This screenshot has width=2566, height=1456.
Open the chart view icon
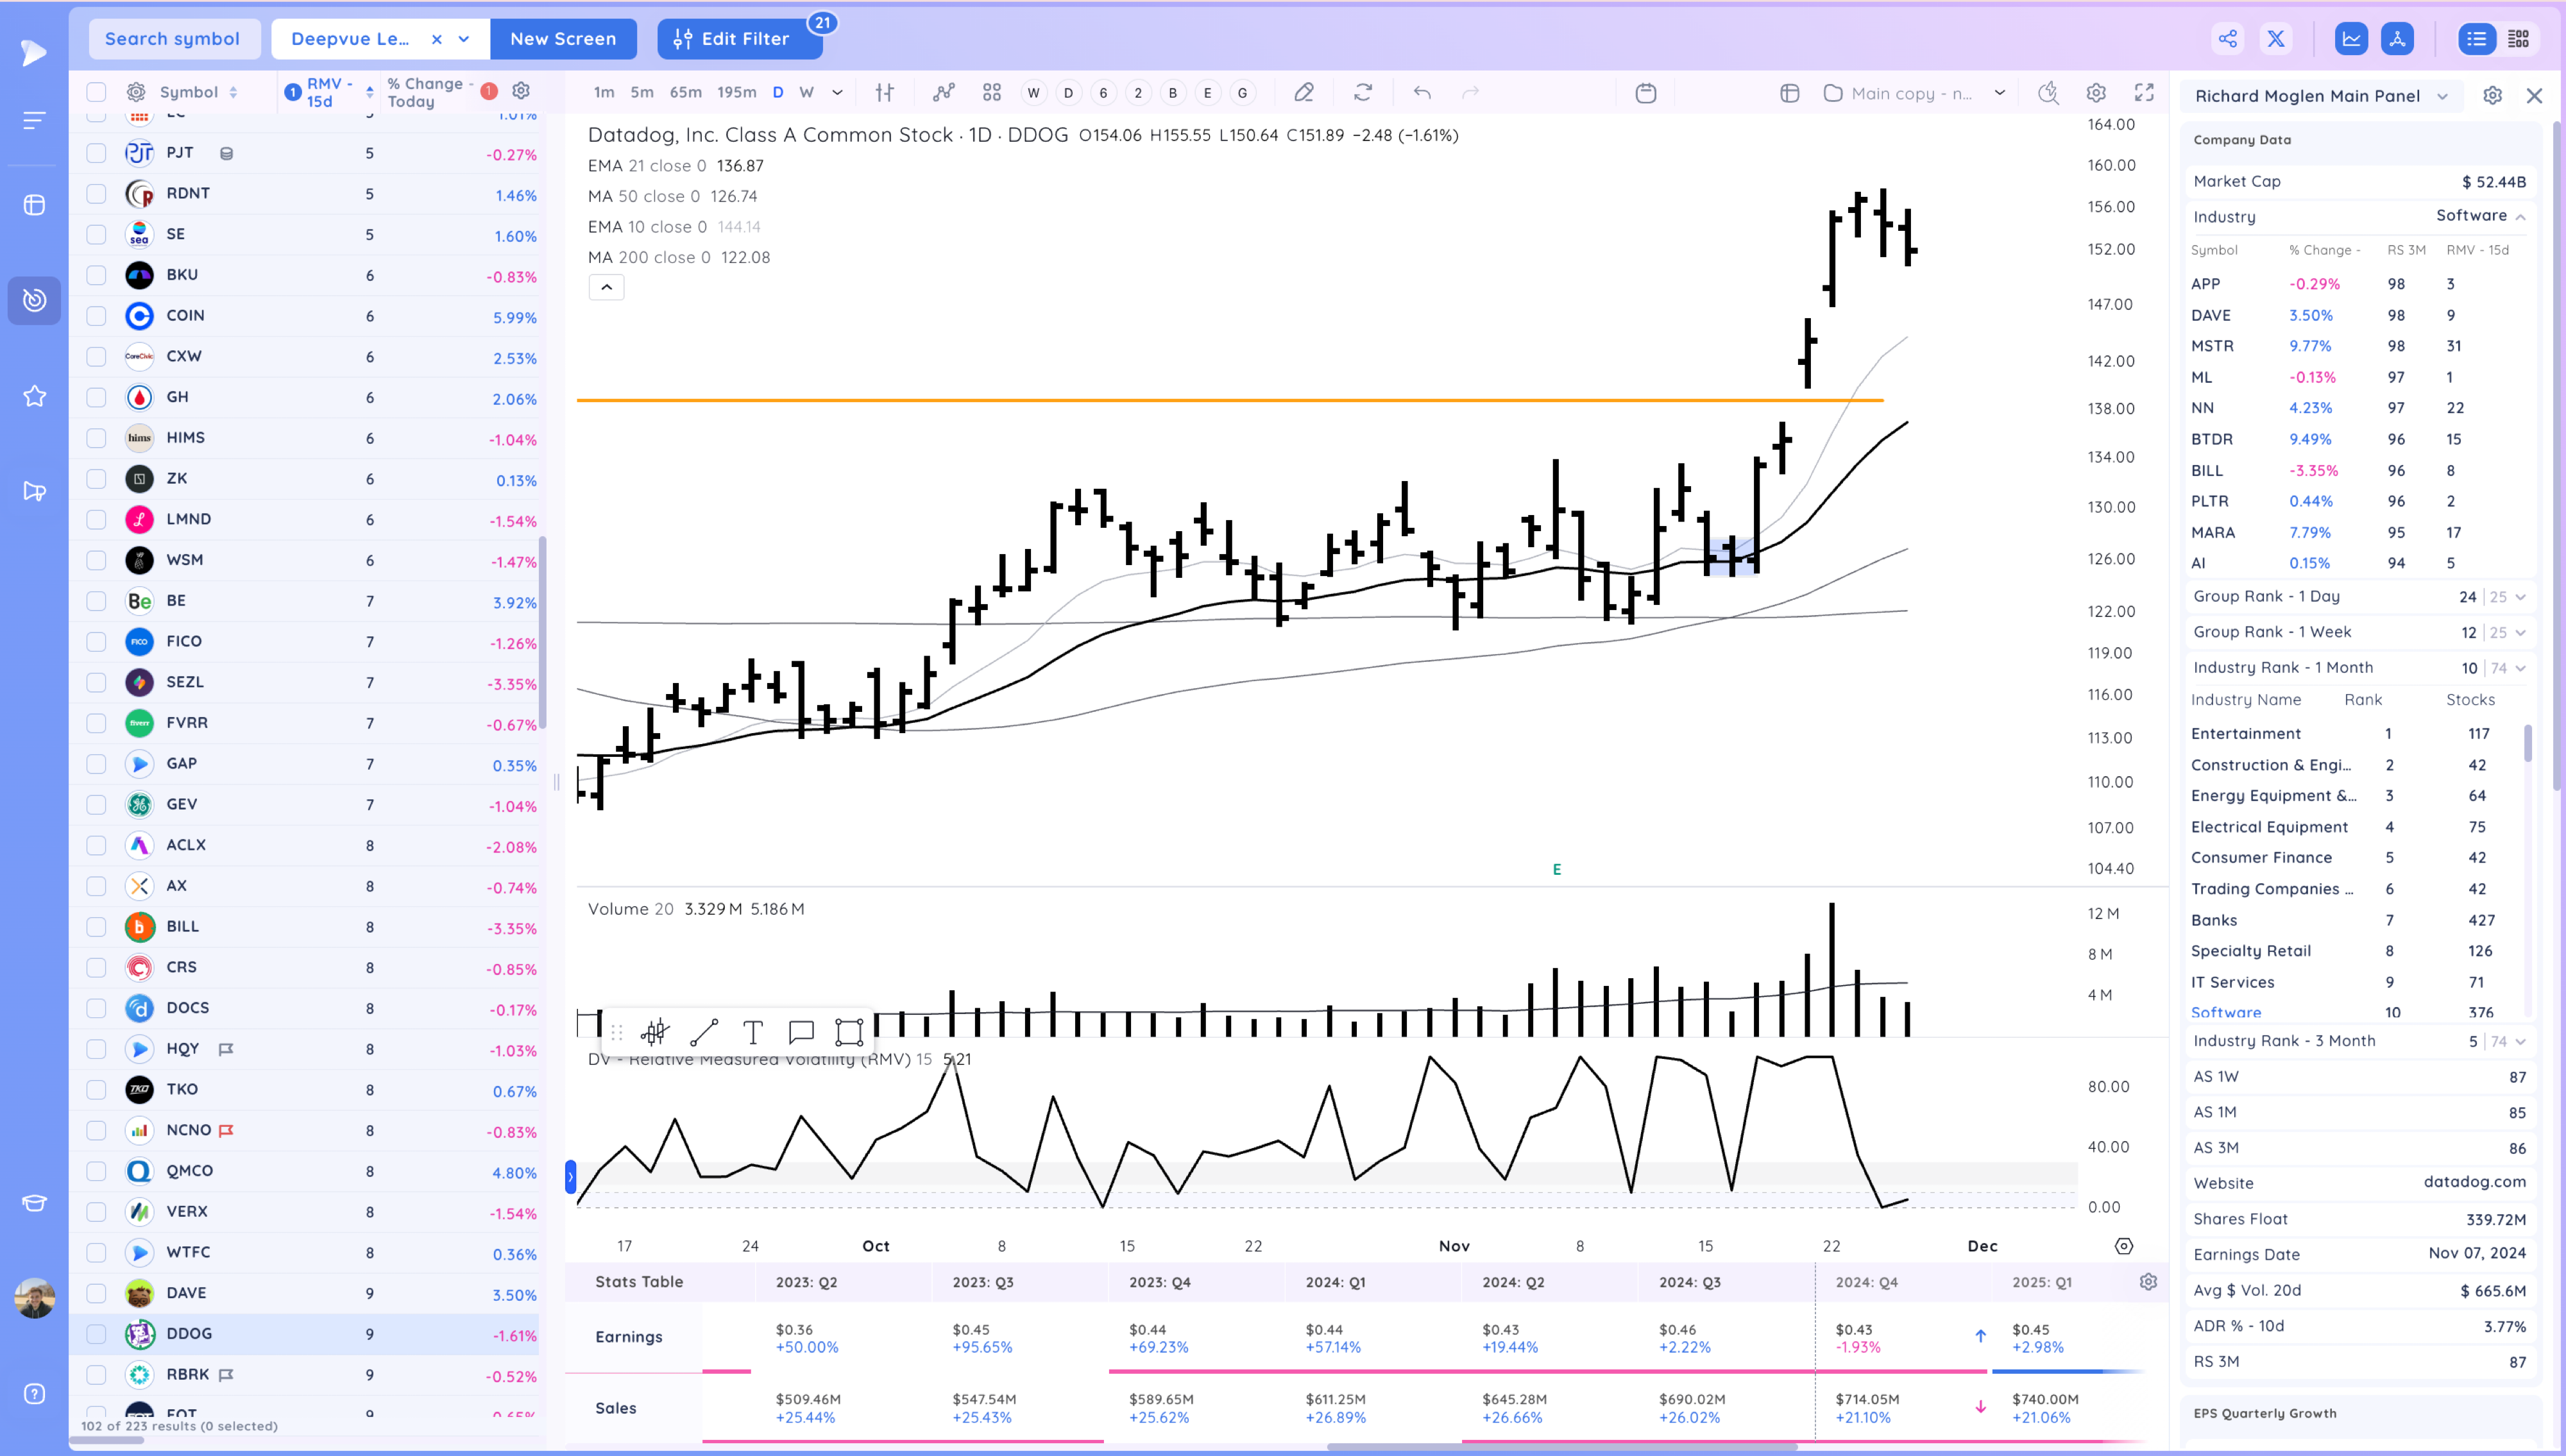(x=2351, y=39)
